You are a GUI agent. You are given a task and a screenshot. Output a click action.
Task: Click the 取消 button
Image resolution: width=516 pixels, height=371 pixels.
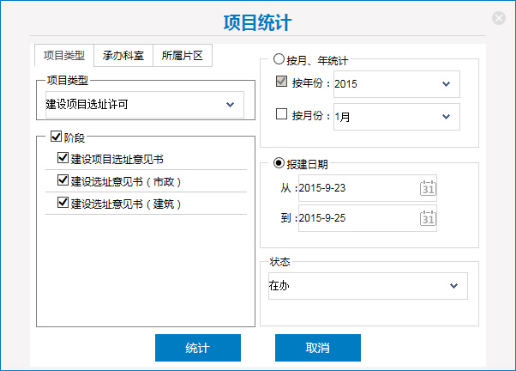318,348
